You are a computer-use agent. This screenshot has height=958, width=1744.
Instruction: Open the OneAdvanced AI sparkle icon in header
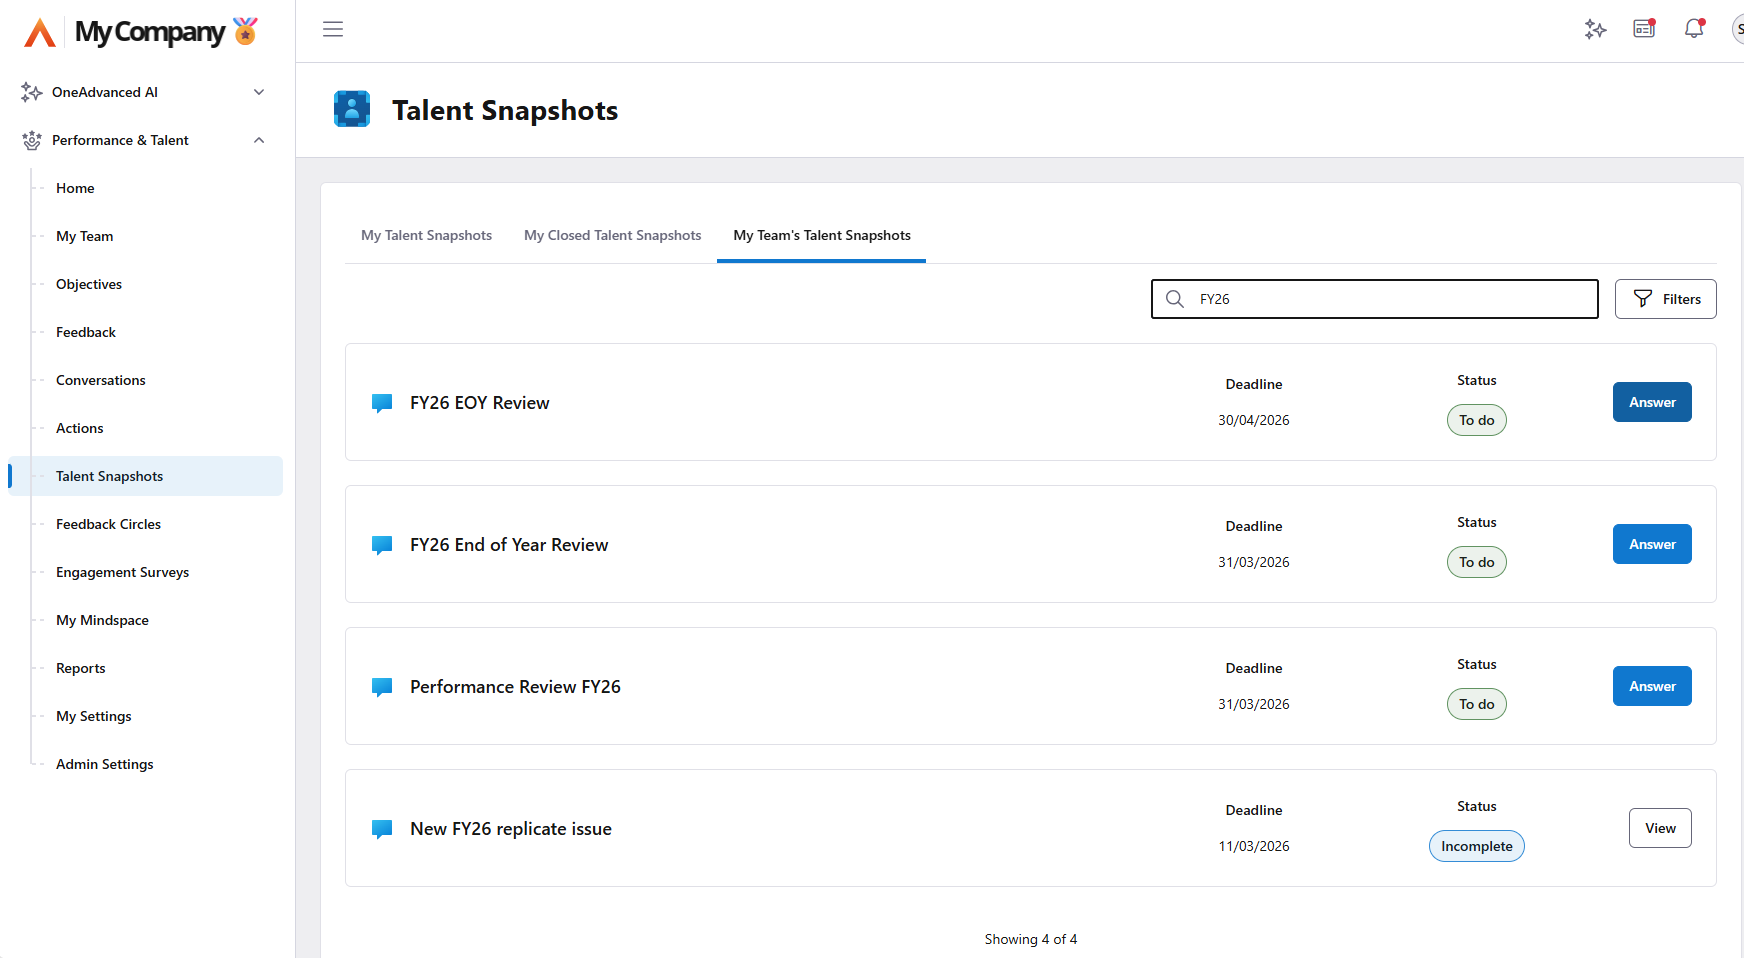[x=1595, y=29]
